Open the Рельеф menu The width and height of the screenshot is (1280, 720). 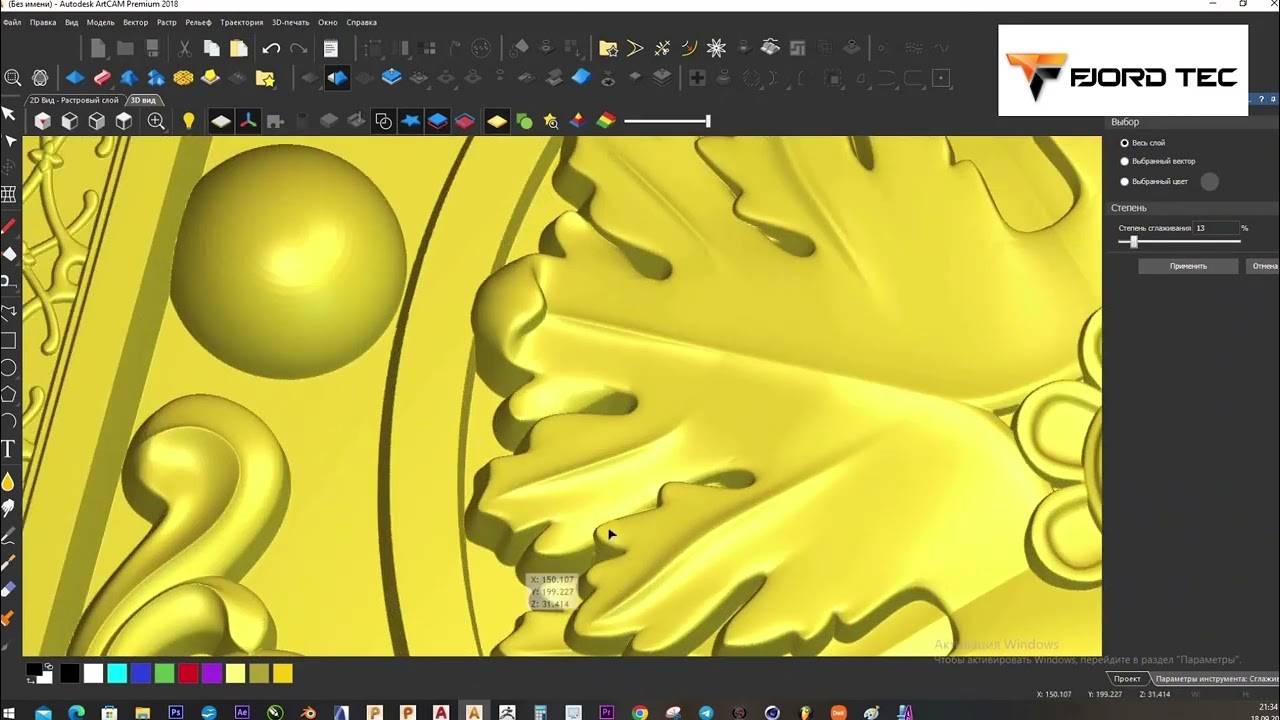click(x=198, y=22)
